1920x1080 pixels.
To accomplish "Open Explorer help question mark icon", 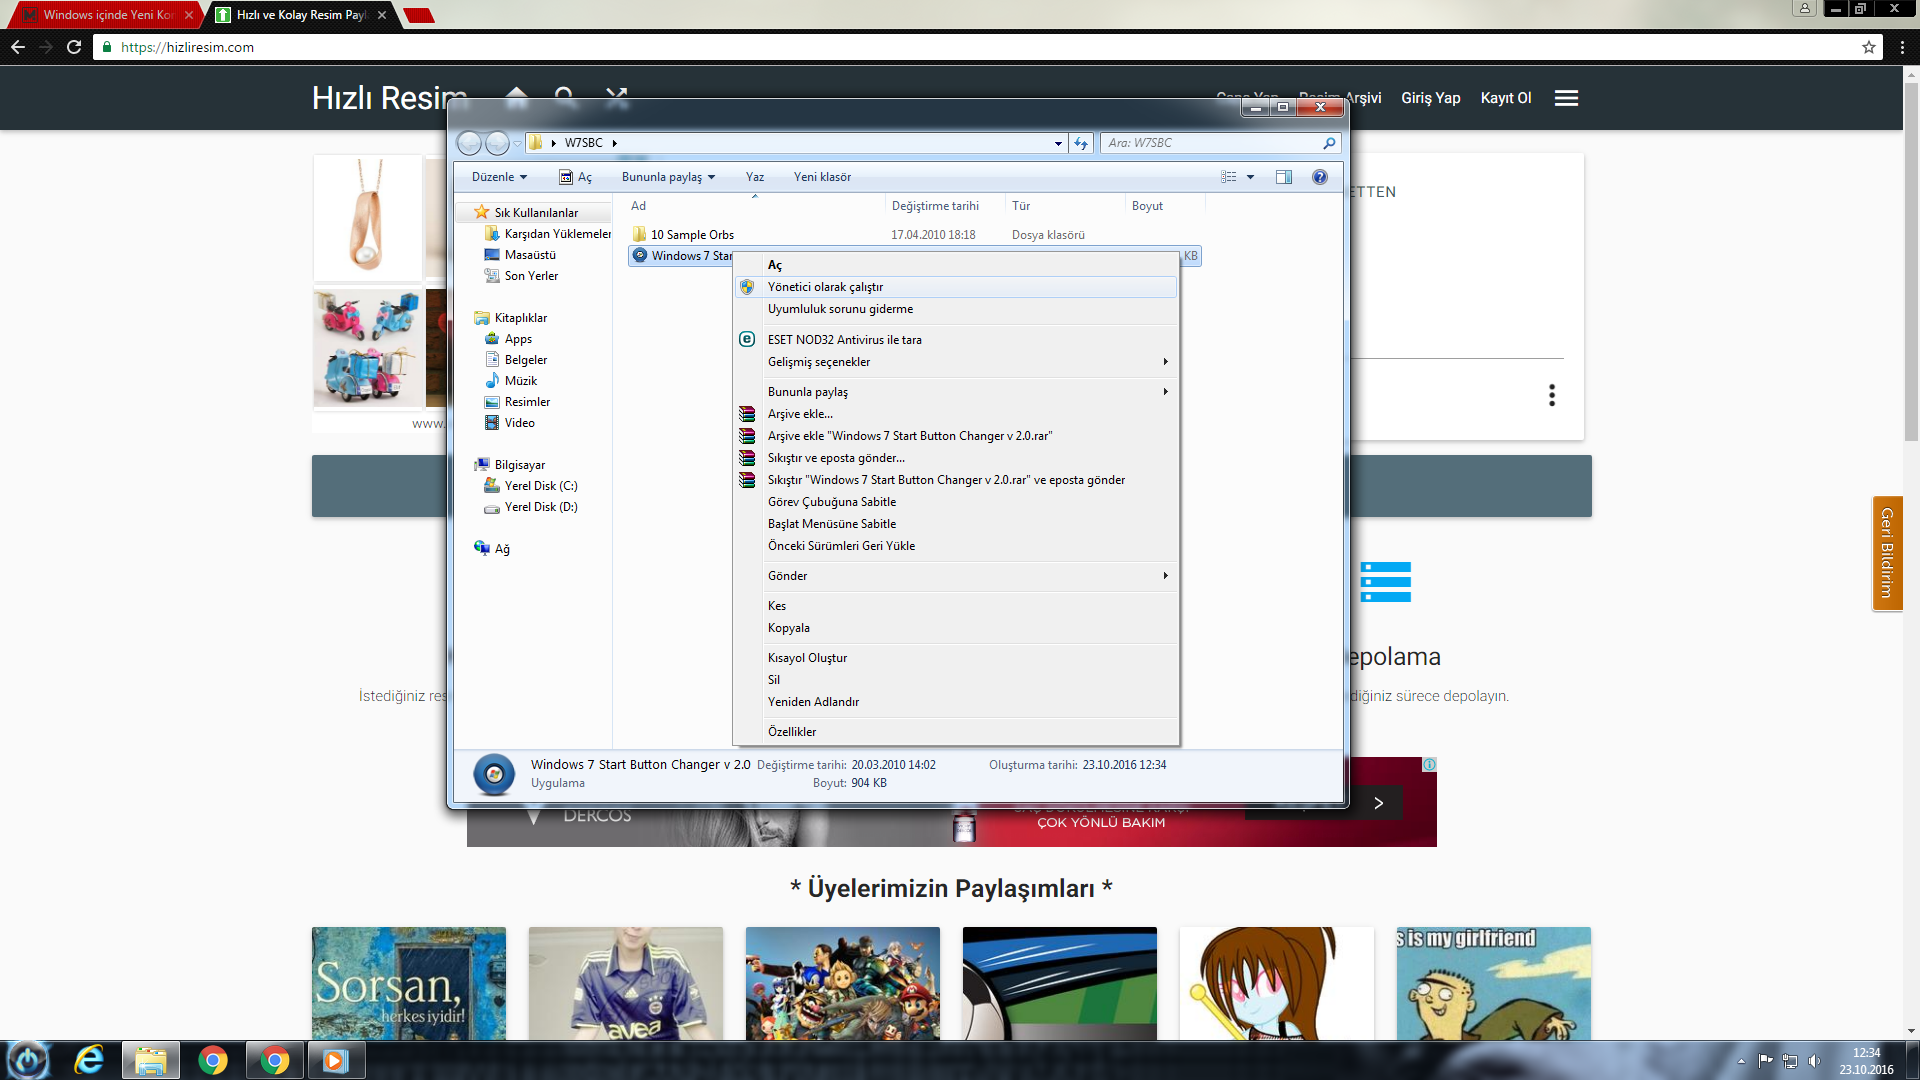I will click(x=1320, y=177).
